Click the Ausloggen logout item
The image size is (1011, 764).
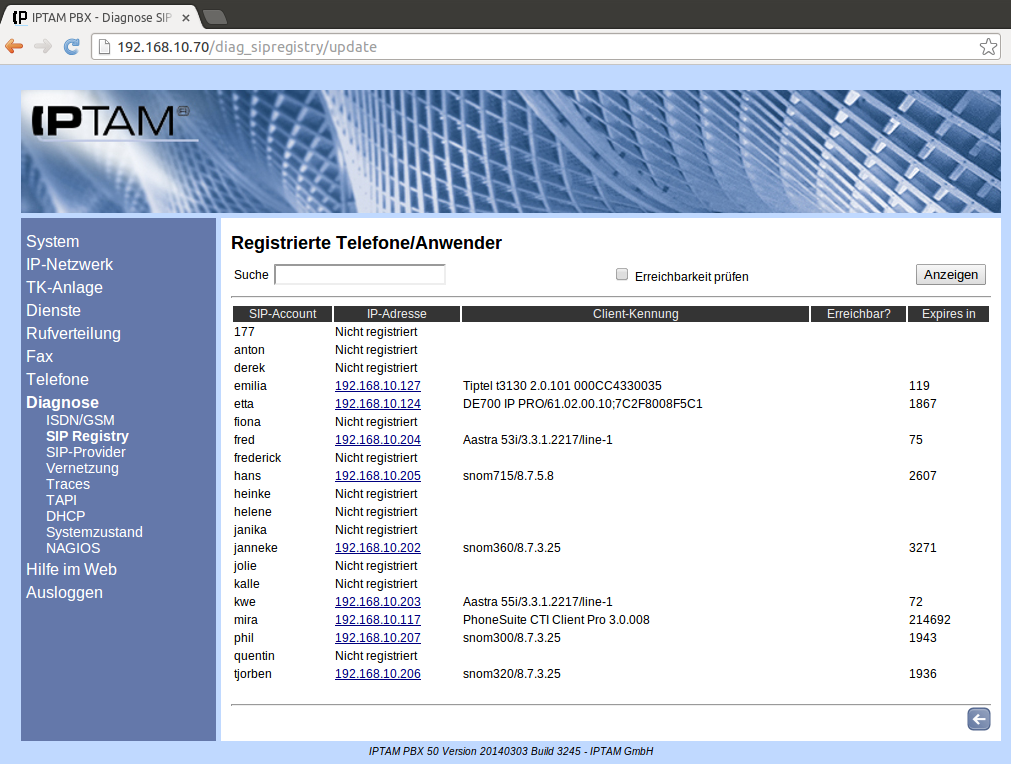[64, 593]
